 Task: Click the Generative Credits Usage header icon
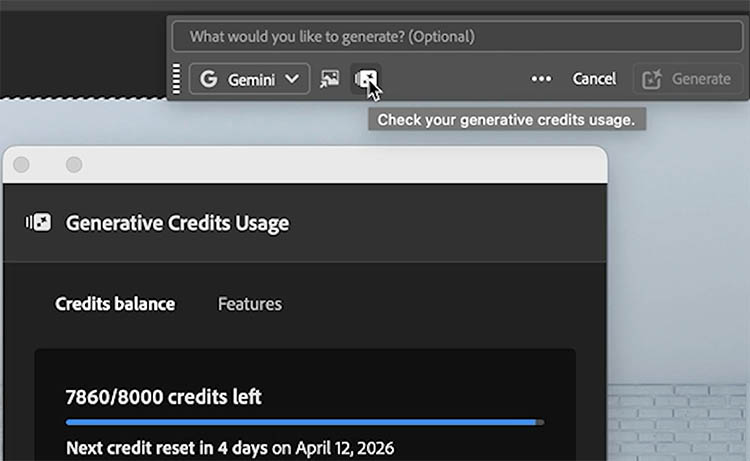[x=38, y=223]
